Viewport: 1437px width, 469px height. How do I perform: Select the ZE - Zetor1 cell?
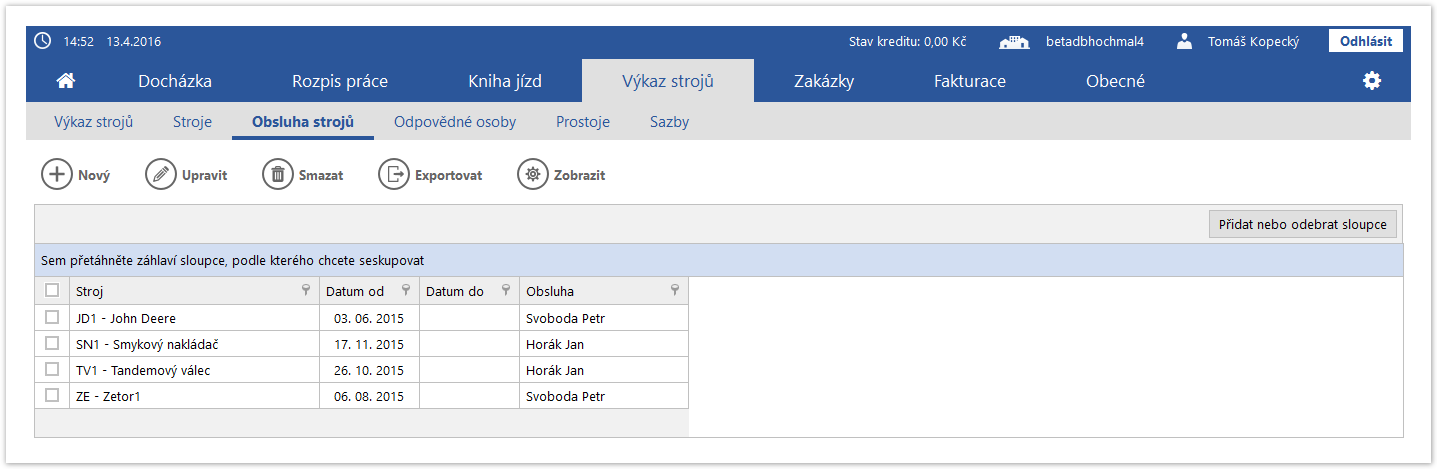(194, 396)
